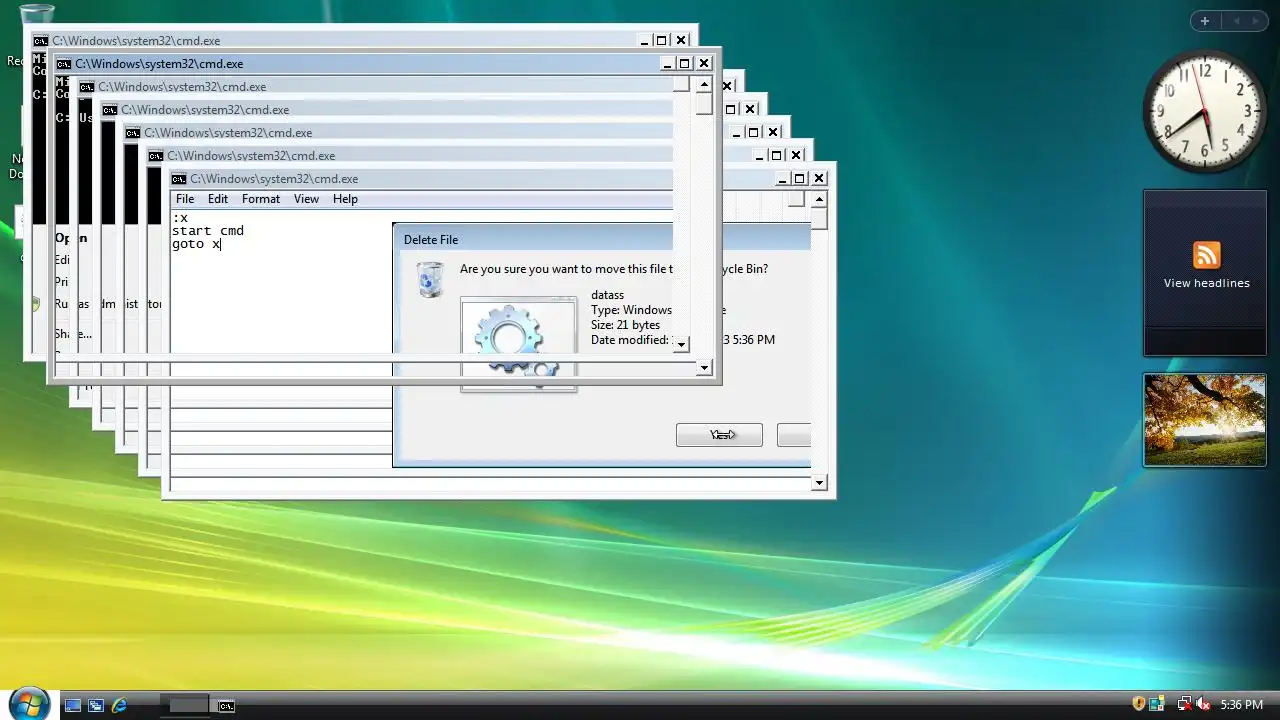
Task: Click the 'start cmd' line in the text editor
Action: 208,231
